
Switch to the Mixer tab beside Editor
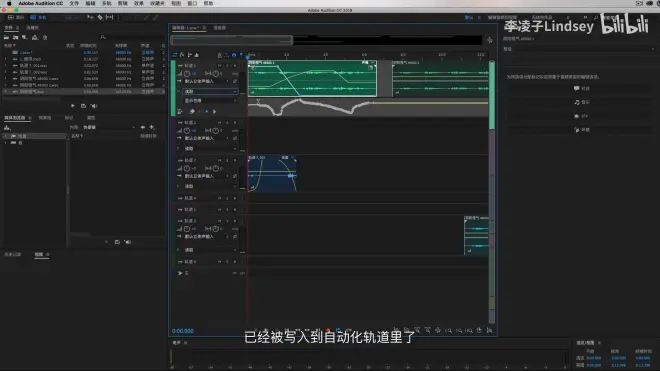pos(219,28)
